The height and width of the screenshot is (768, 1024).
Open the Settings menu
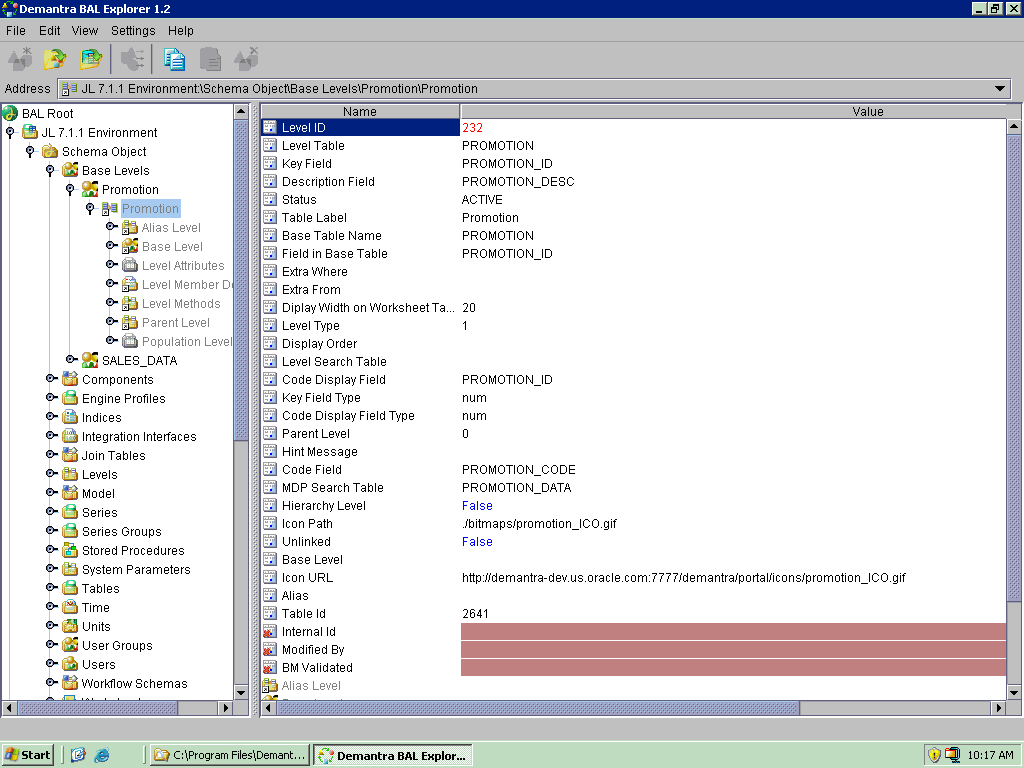133,31
